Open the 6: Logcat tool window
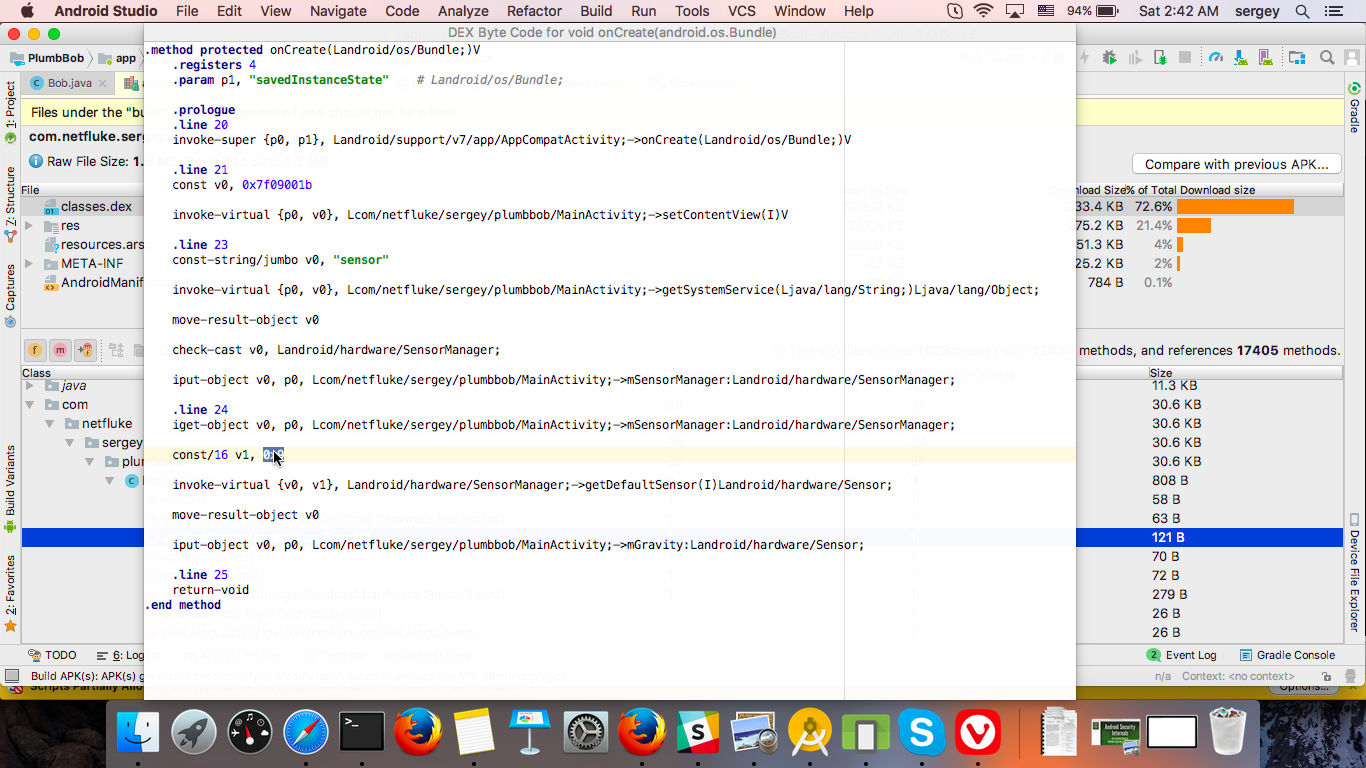1366x768 pixels. [x=120, y=655]
